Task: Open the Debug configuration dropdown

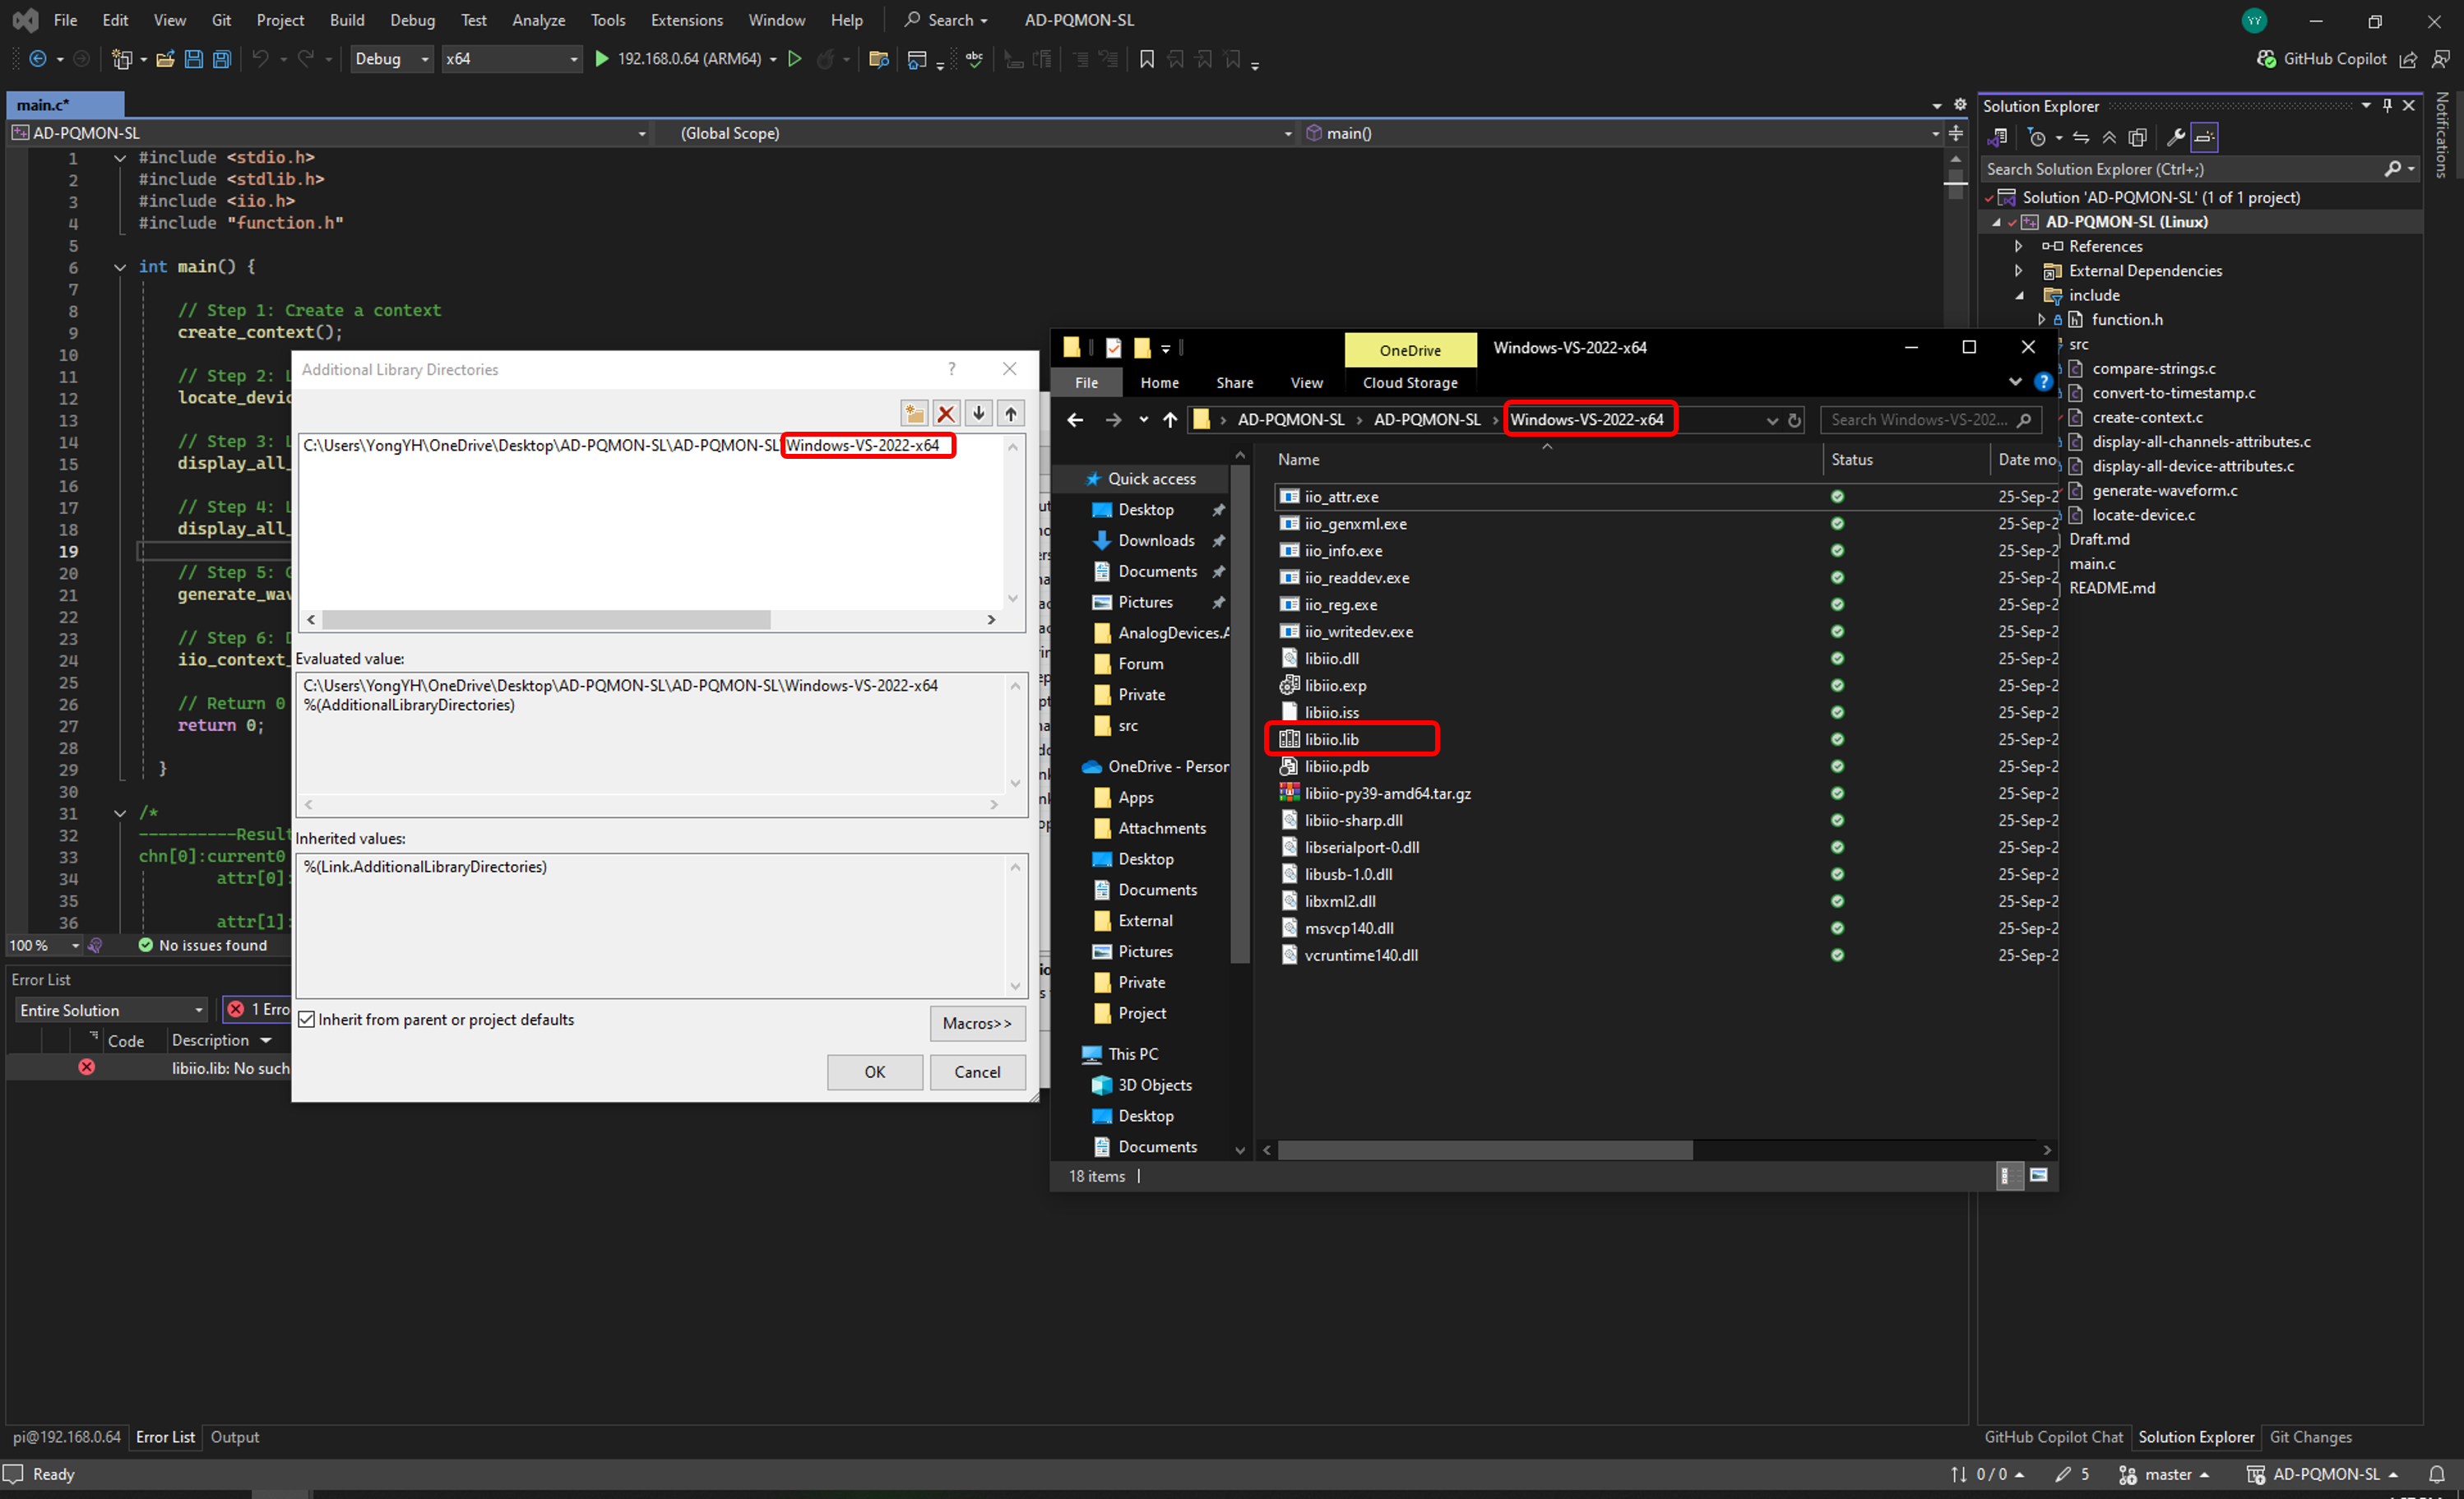Action: (x=391, y=59)
